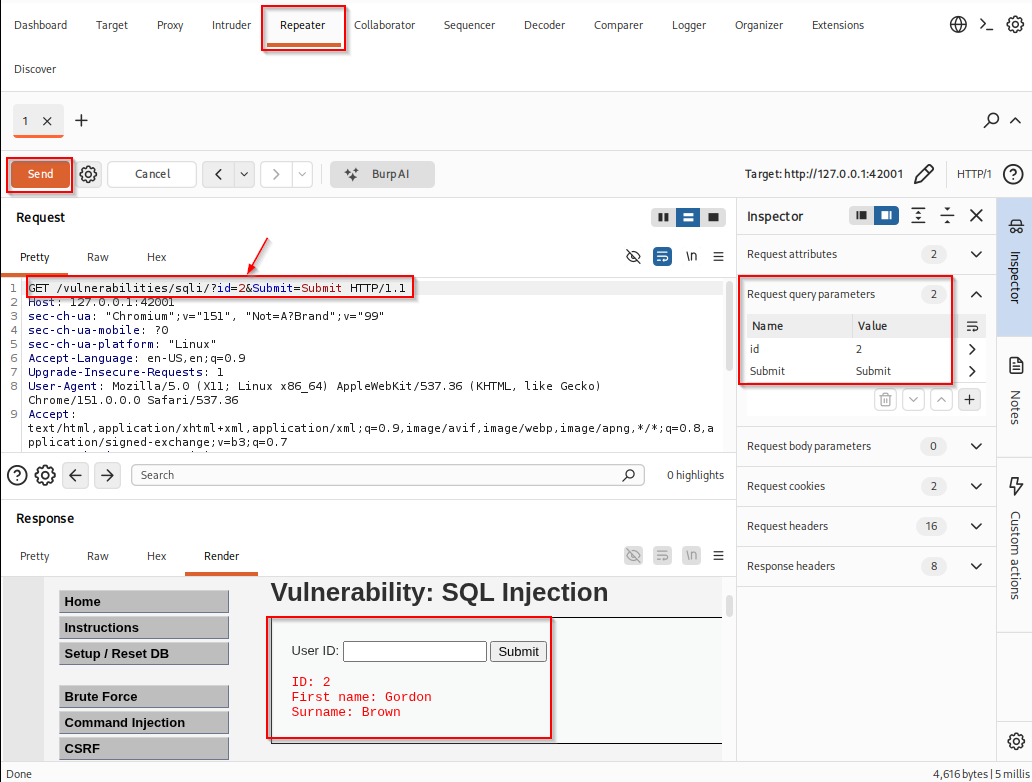Collapse all Inspector sections
Image resolution: width=1032 pixels, height=782 pixels.
click(x=947, y=216)
